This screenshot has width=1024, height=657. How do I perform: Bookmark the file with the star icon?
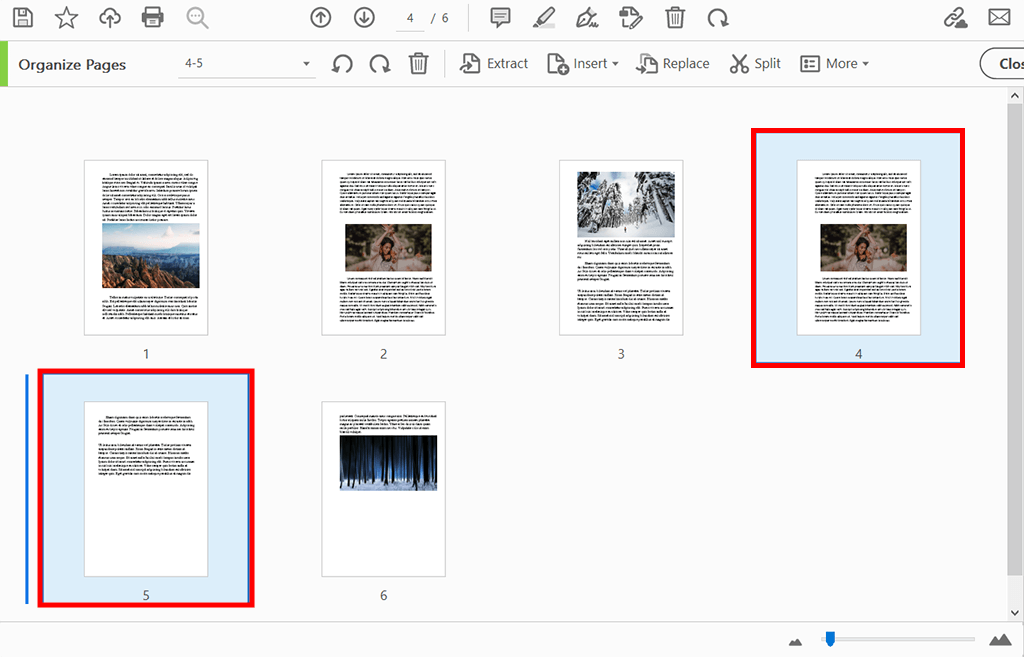pyautogui.click(x=66, y=18)
